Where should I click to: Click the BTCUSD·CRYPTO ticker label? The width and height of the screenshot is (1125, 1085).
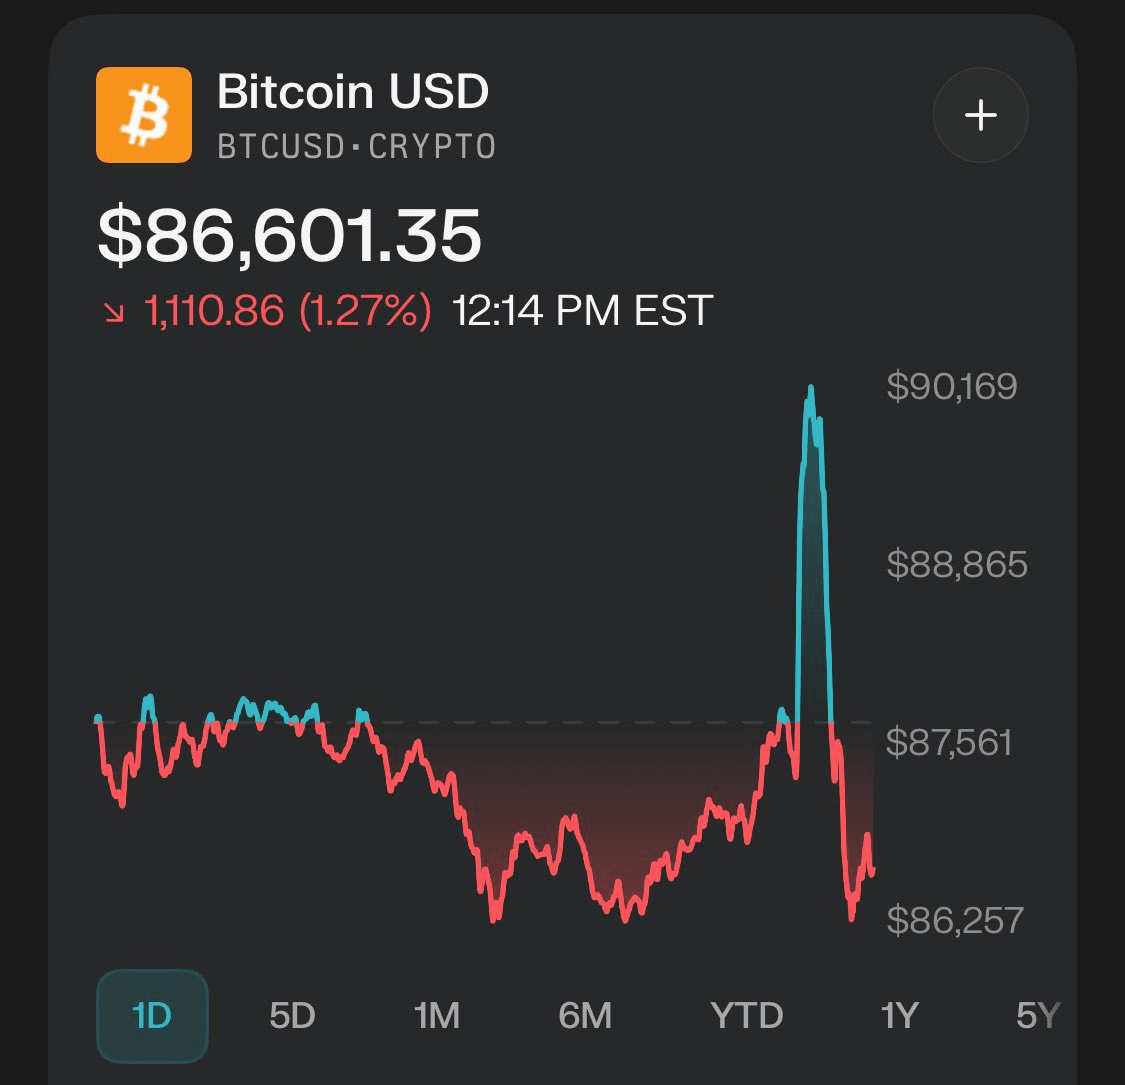tap(356, 147)
